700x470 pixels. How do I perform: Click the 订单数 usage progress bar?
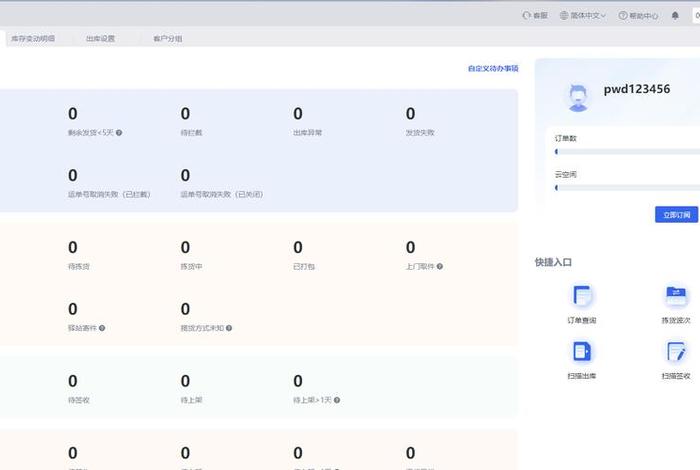point(627,152)
